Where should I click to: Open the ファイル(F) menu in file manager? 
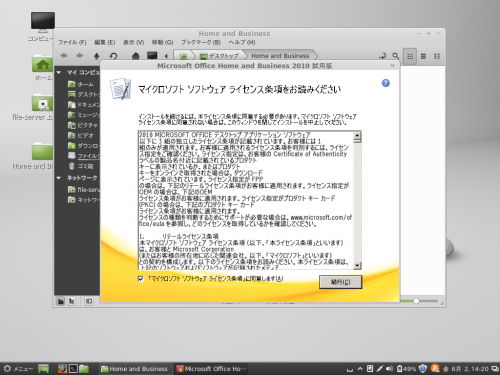click(72, 42)
